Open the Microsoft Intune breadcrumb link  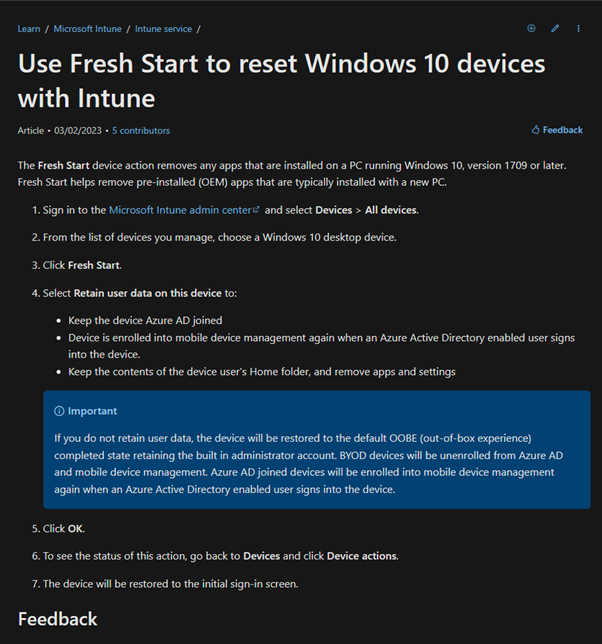click(x=87, y=29)
